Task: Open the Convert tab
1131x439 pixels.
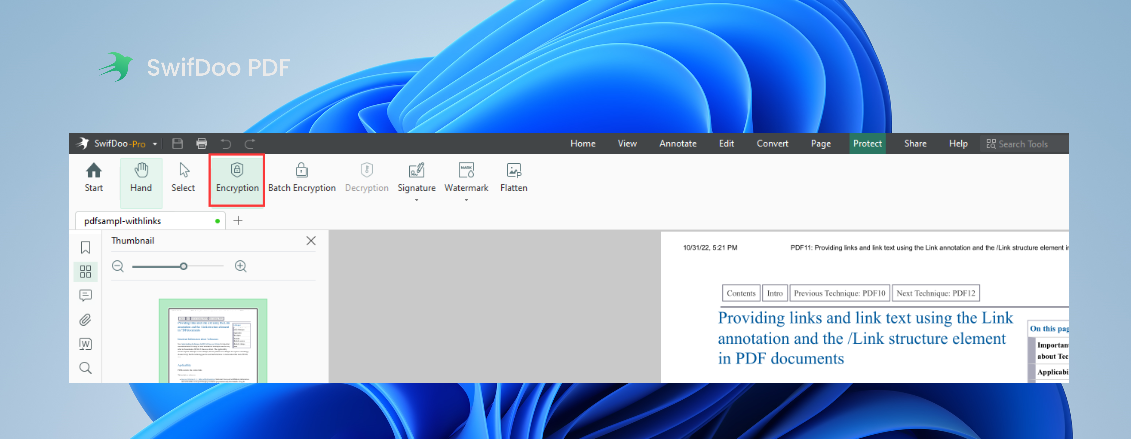Action: [x=773, y=143]
